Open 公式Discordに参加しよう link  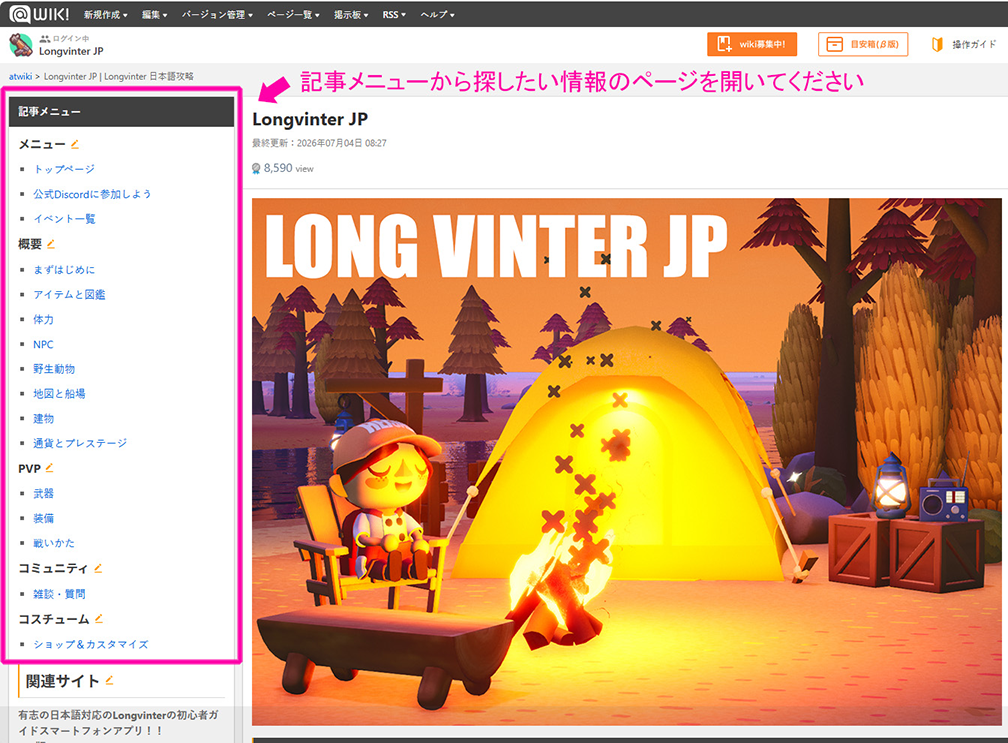92,193
